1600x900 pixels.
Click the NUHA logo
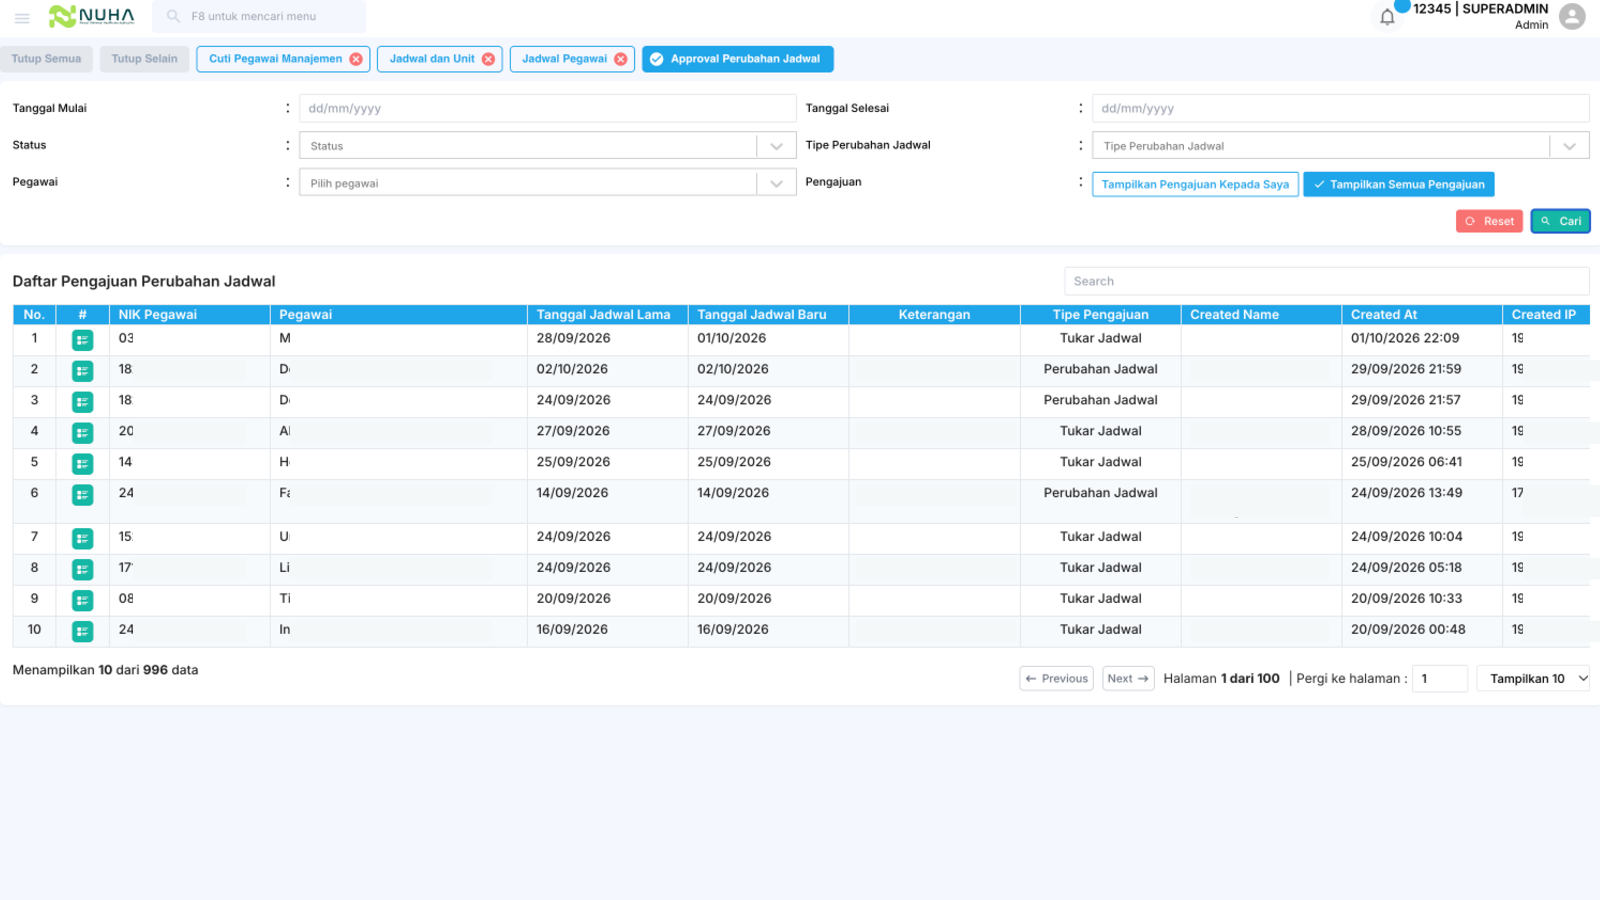(x=91, y=16)
